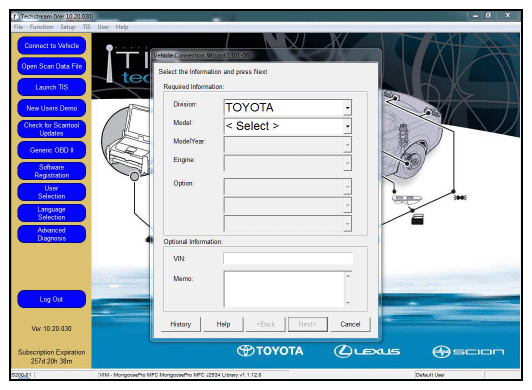This screenshot has height=390, width=532.
Task: Open Generic OBD II mode
Action: (52, 150)
